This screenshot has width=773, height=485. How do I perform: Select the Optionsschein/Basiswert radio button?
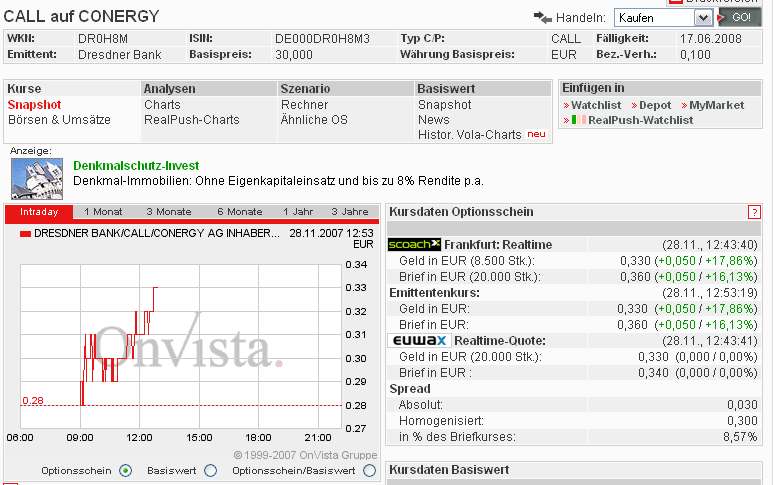pos(369,471)
